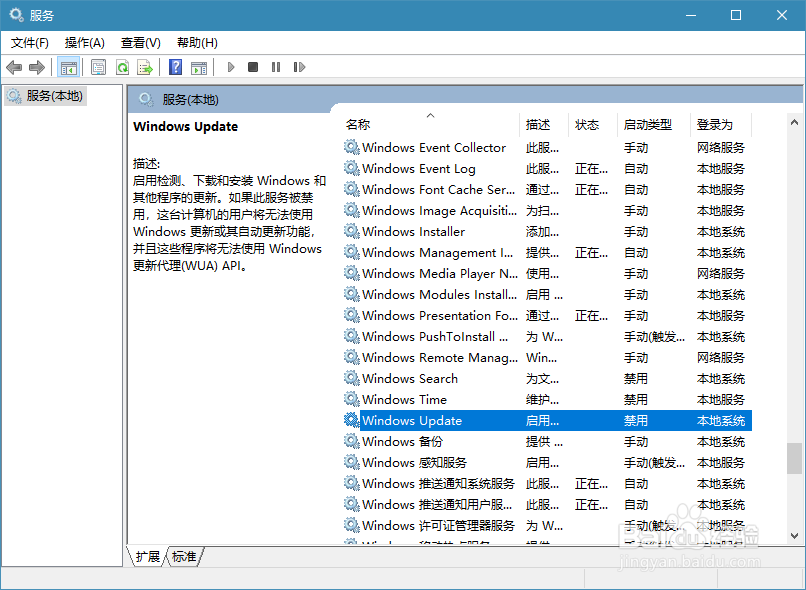Open the 查看(V) menu
Screen dimensions: 806x590
pyautogui.click(x=140, y=43)
